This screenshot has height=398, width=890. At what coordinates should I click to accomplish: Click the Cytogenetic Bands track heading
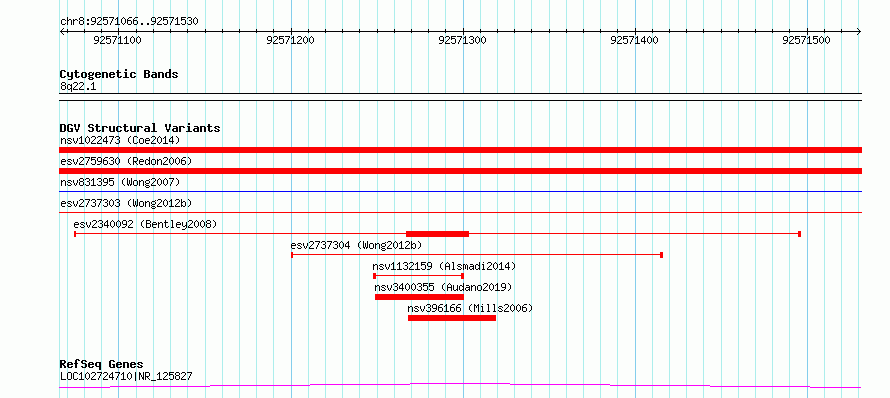pyautogui.click(x=119, y=74)
